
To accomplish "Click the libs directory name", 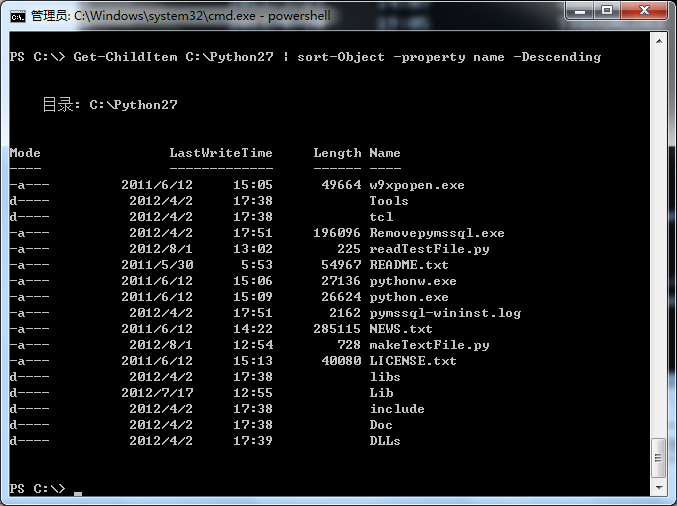I will [x=385, y=377].
